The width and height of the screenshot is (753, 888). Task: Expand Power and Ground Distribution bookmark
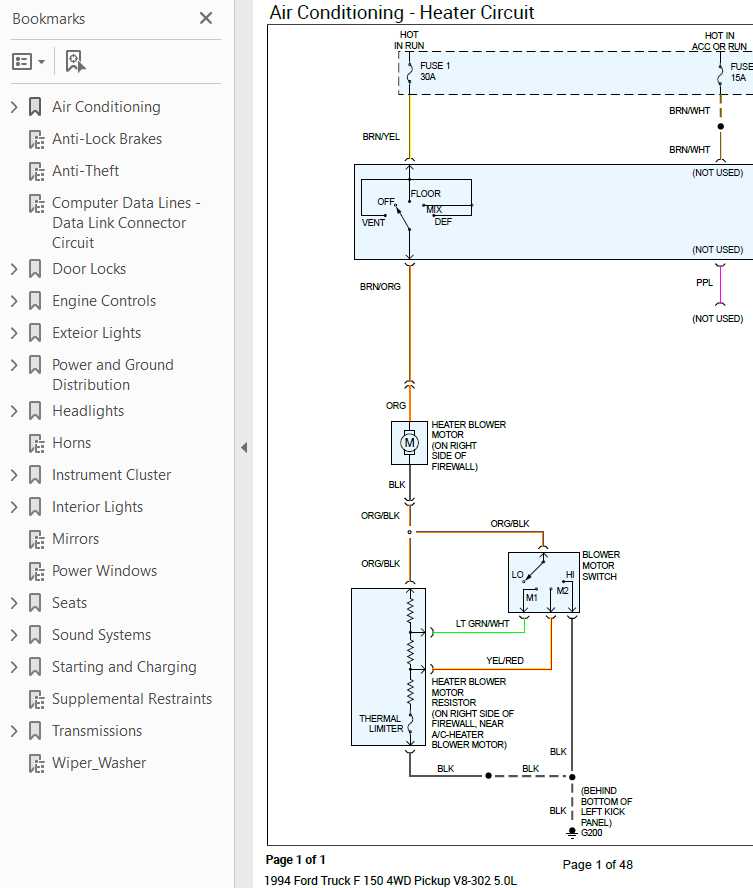tap(14, 365)
